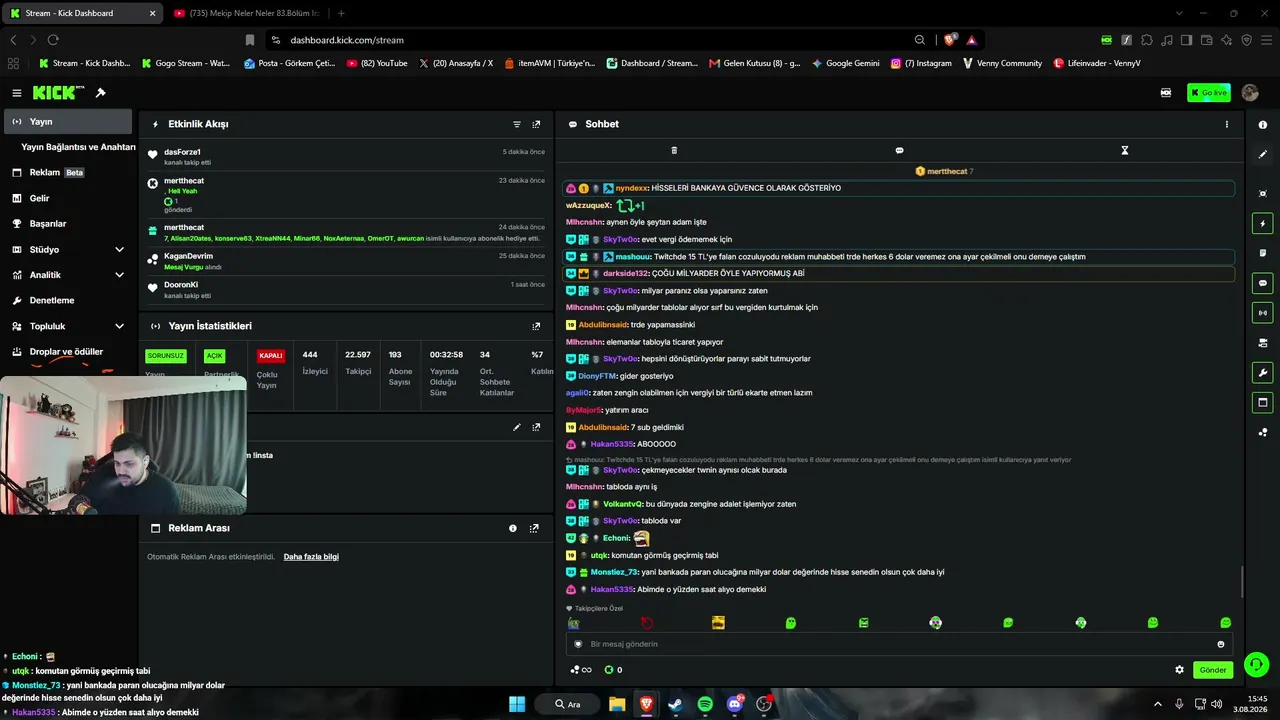
Task: Open Windows Start menu
Action: (x=517, y=704)
